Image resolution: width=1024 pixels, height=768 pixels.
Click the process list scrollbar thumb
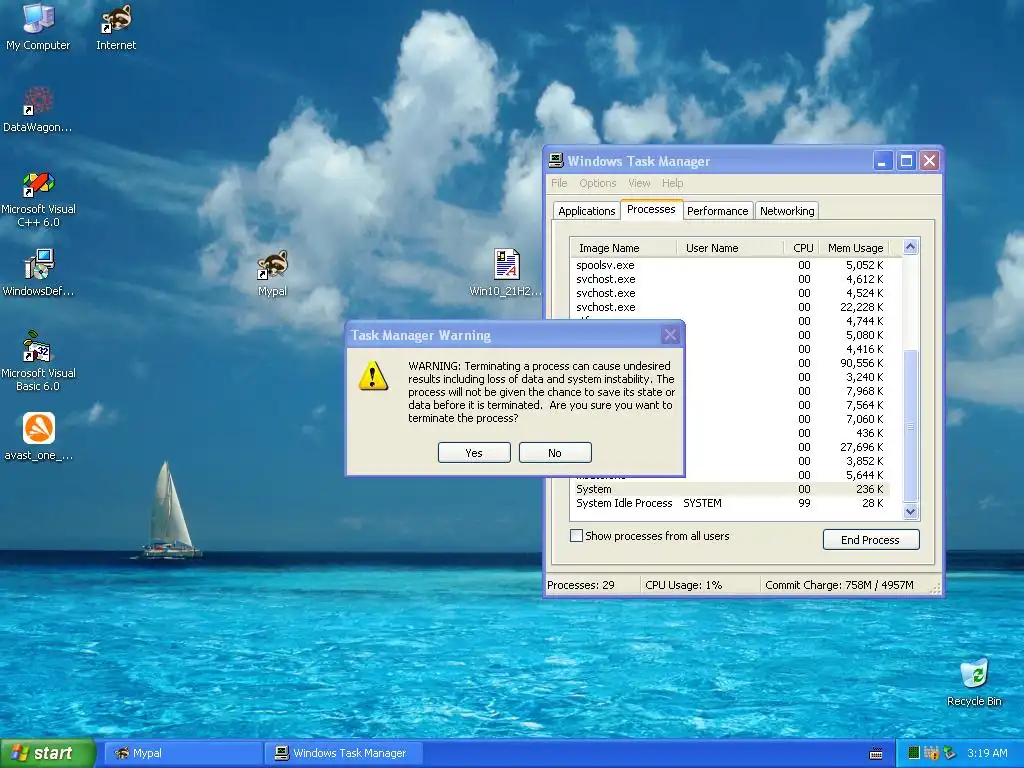coord(910,426)
